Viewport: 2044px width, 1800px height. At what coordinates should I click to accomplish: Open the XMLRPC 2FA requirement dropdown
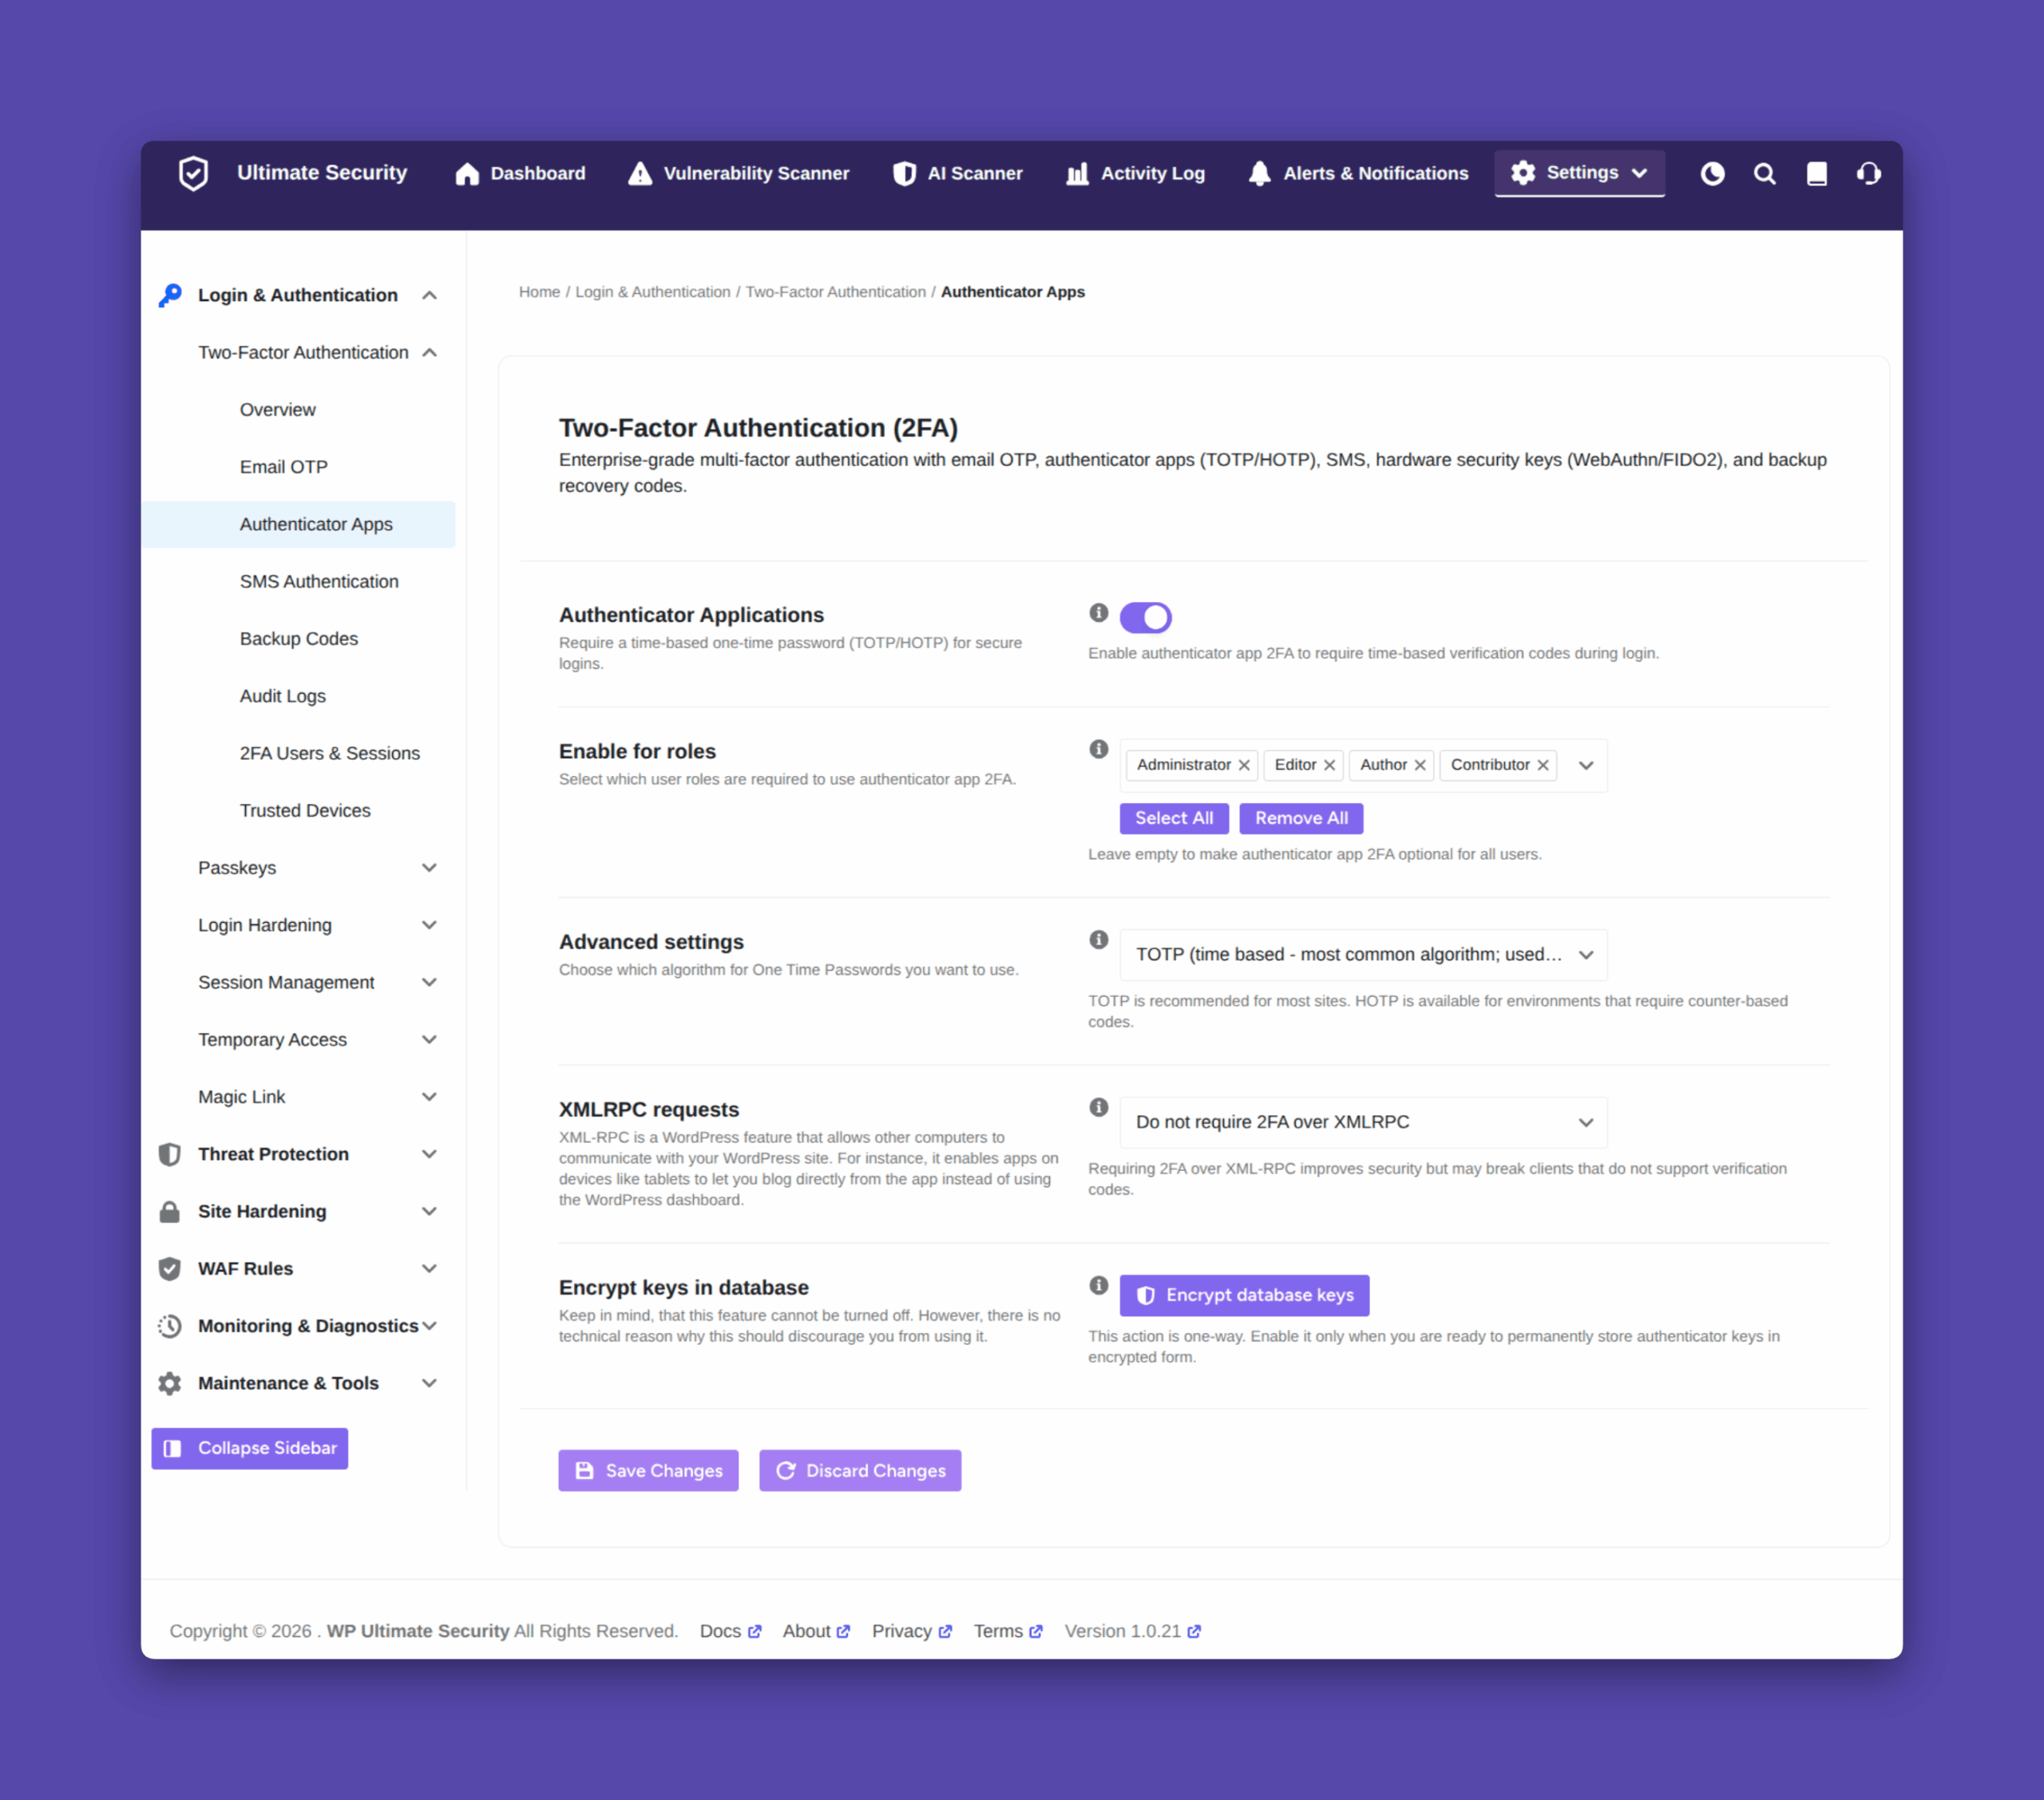[1363, 1123]
